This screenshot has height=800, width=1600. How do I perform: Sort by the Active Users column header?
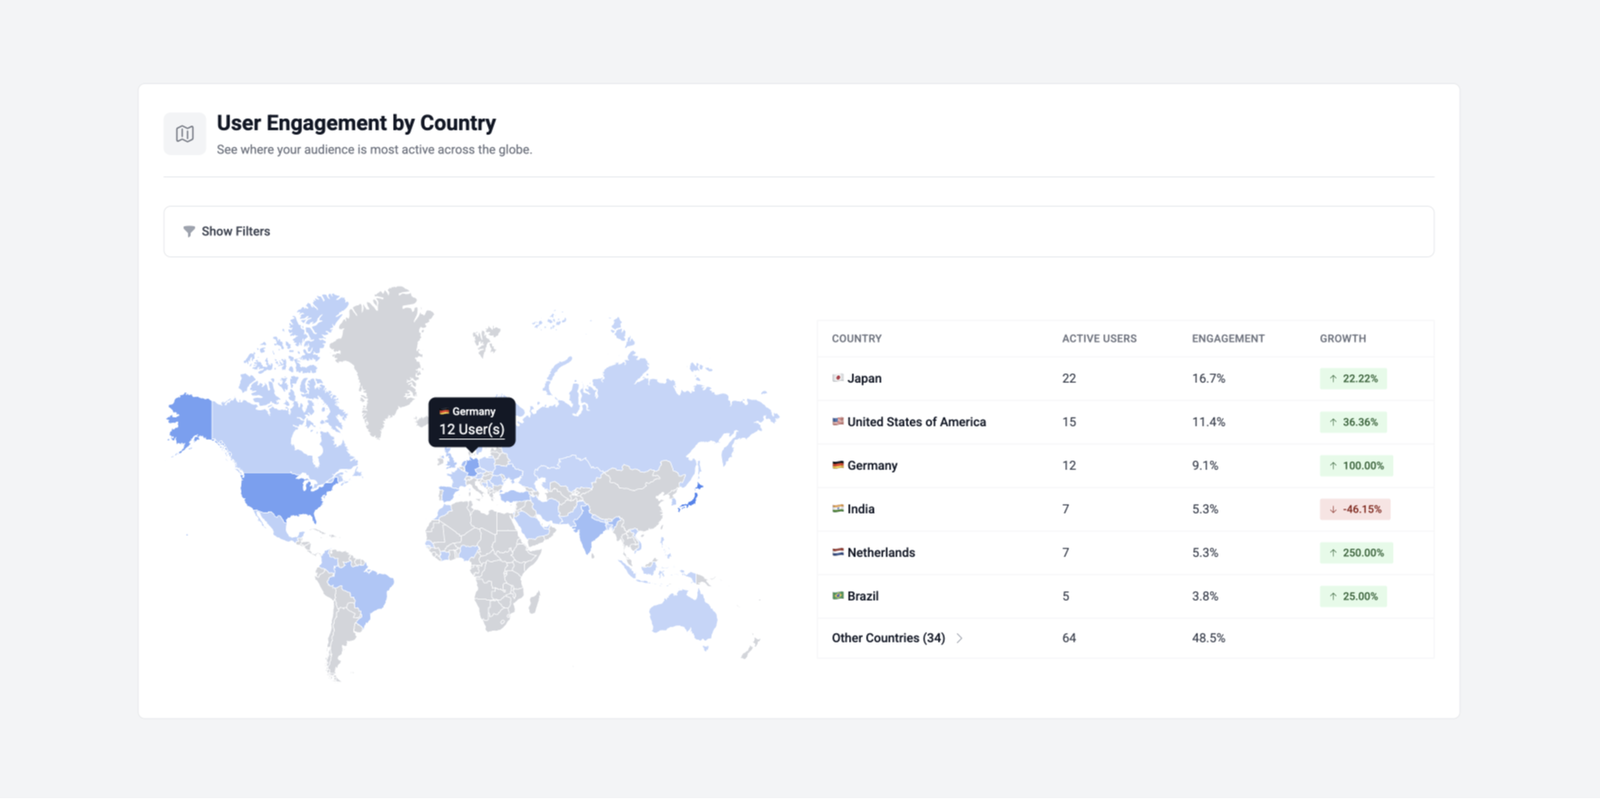tap(1099, 339)
